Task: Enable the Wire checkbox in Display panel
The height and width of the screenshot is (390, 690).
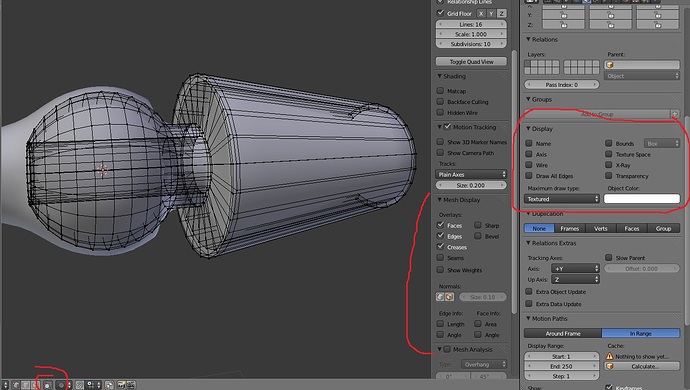Action: 529,165
